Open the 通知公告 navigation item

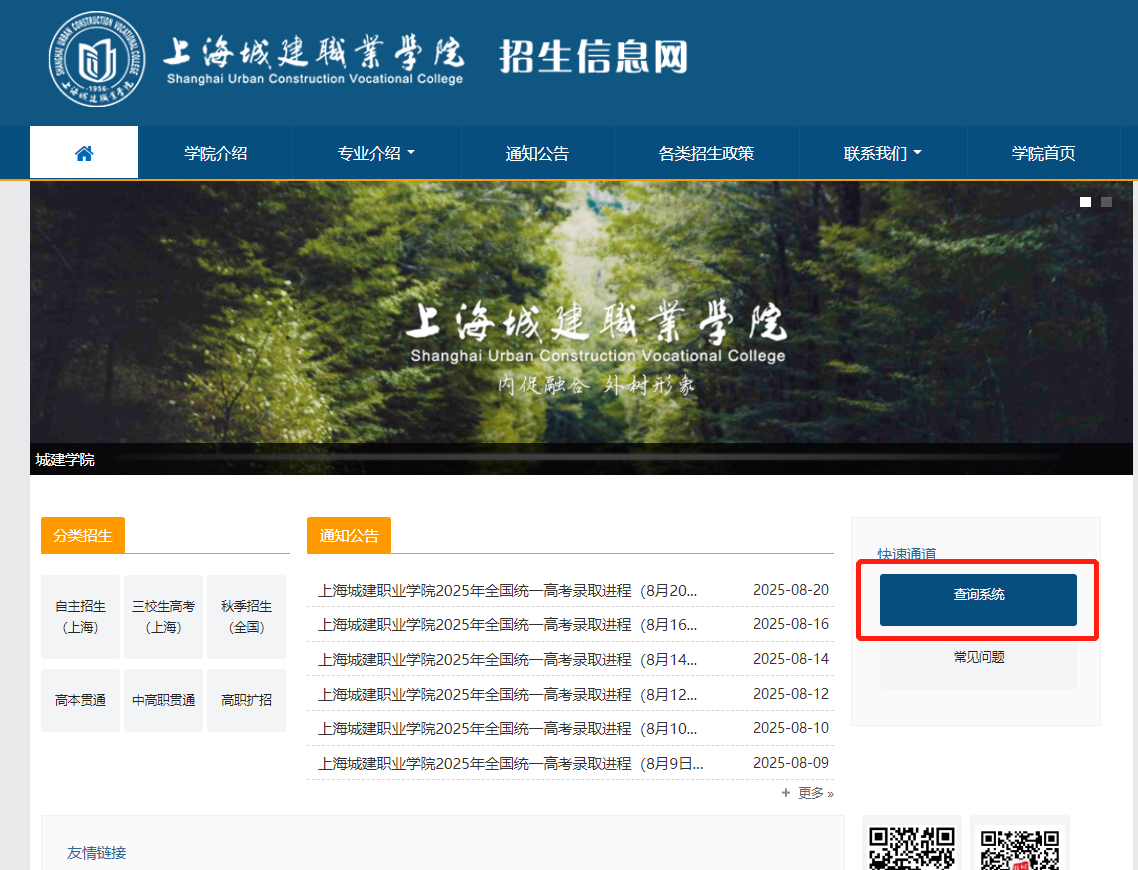(x=537, y=153)
